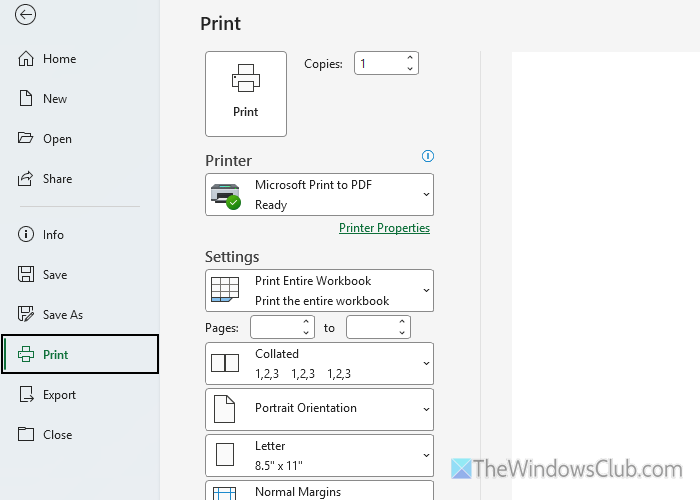
Task: Click the New blank page icon
Action: (25, 98)
